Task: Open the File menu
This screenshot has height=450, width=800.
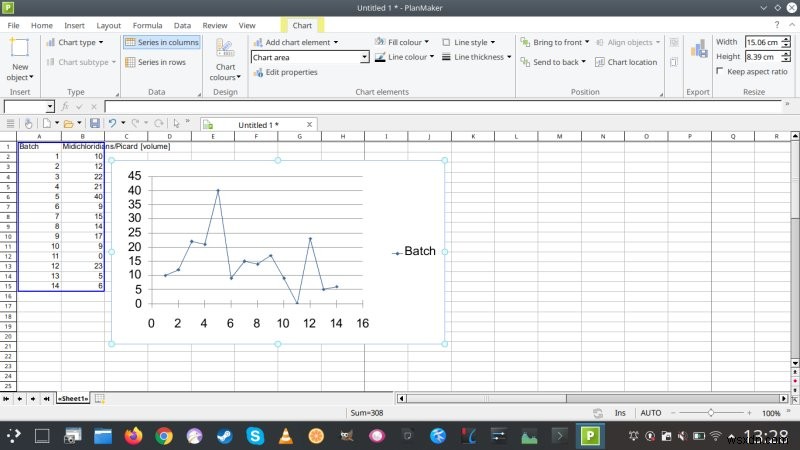Action: (13, 26)
